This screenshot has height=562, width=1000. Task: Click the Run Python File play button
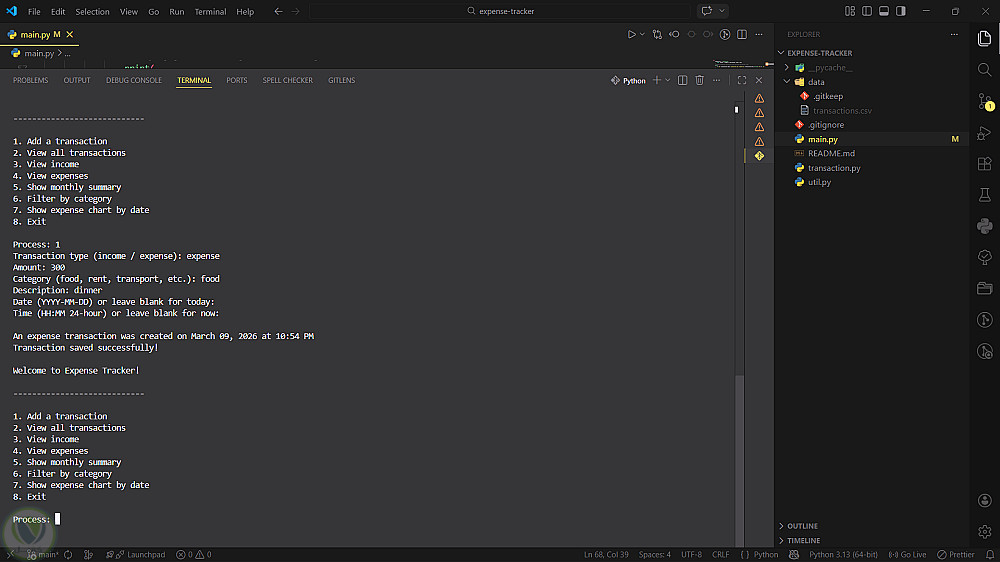[x=631, y=34]
